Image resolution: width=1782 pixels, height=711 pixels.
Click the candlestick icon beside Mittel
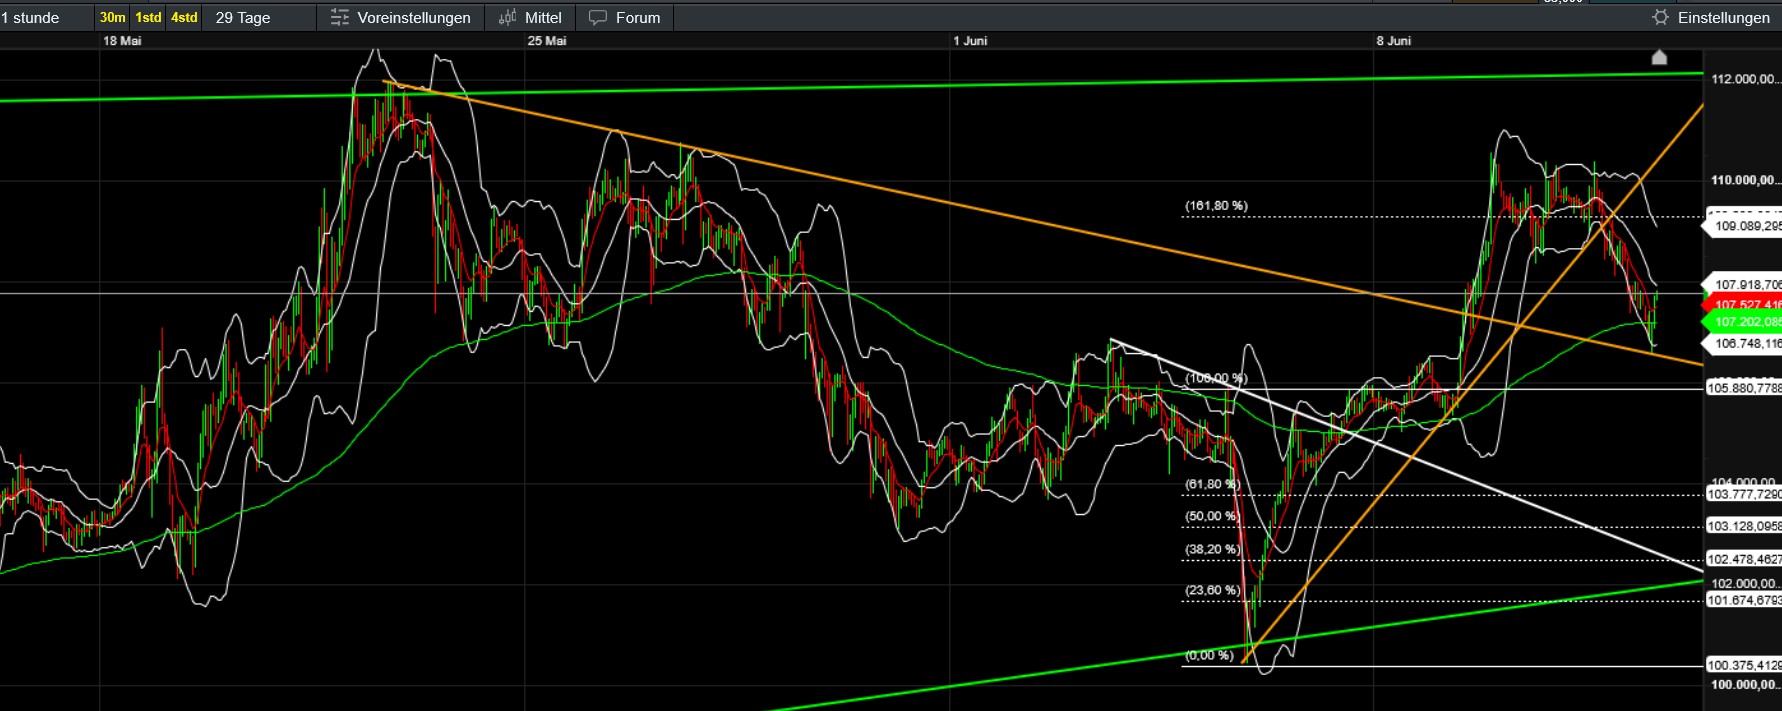click(508, 18)
